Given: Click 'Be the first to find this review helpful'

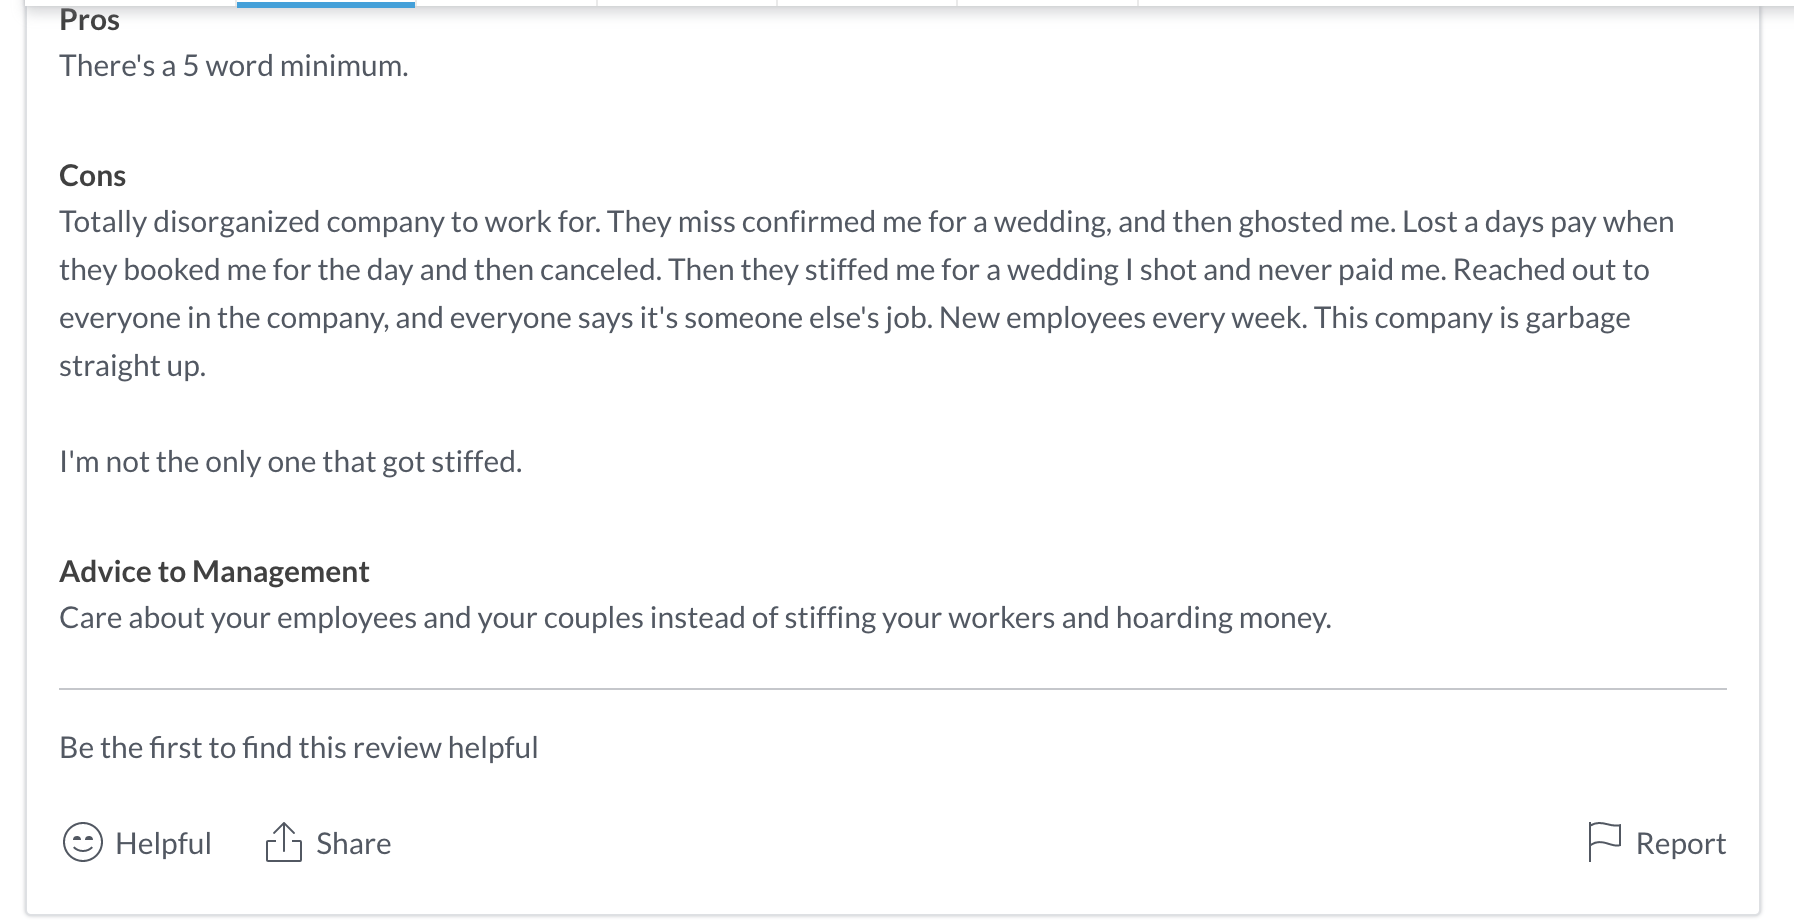Looking at the screenshot, I should (299, 748).
